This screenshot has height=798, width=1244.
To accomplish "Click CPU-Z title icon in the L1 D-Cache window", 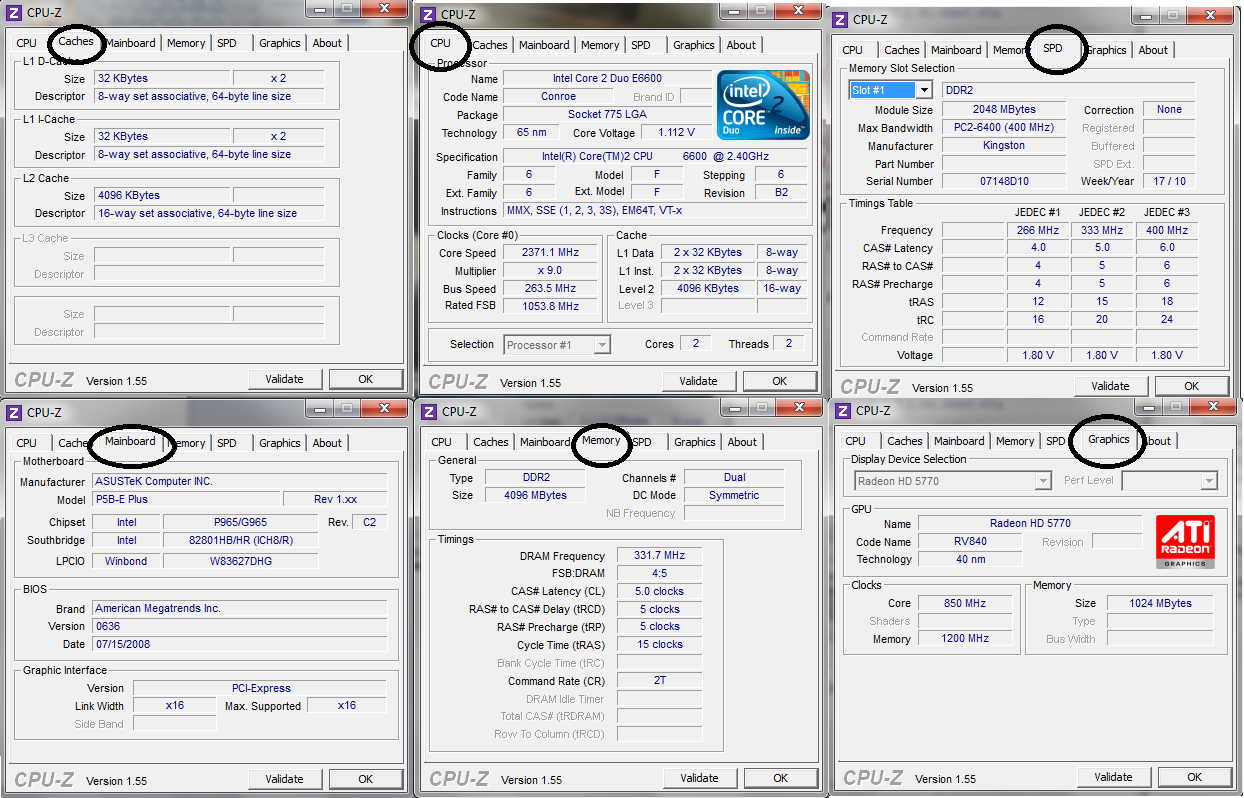I will pyautogui.click(x=15, y=12).
